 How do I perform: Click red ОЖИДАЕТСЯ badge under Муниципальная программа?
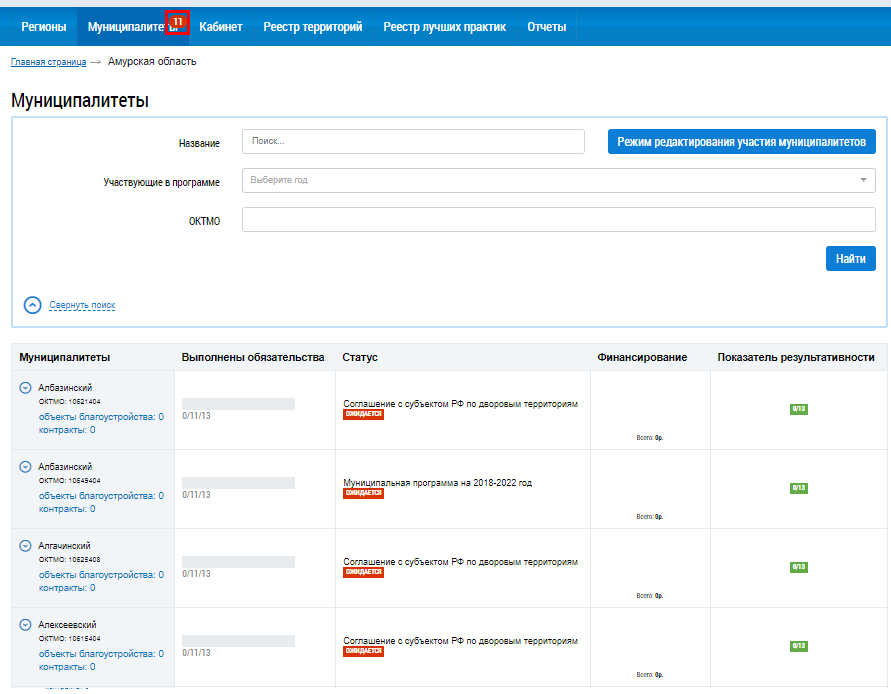point(363,493)
